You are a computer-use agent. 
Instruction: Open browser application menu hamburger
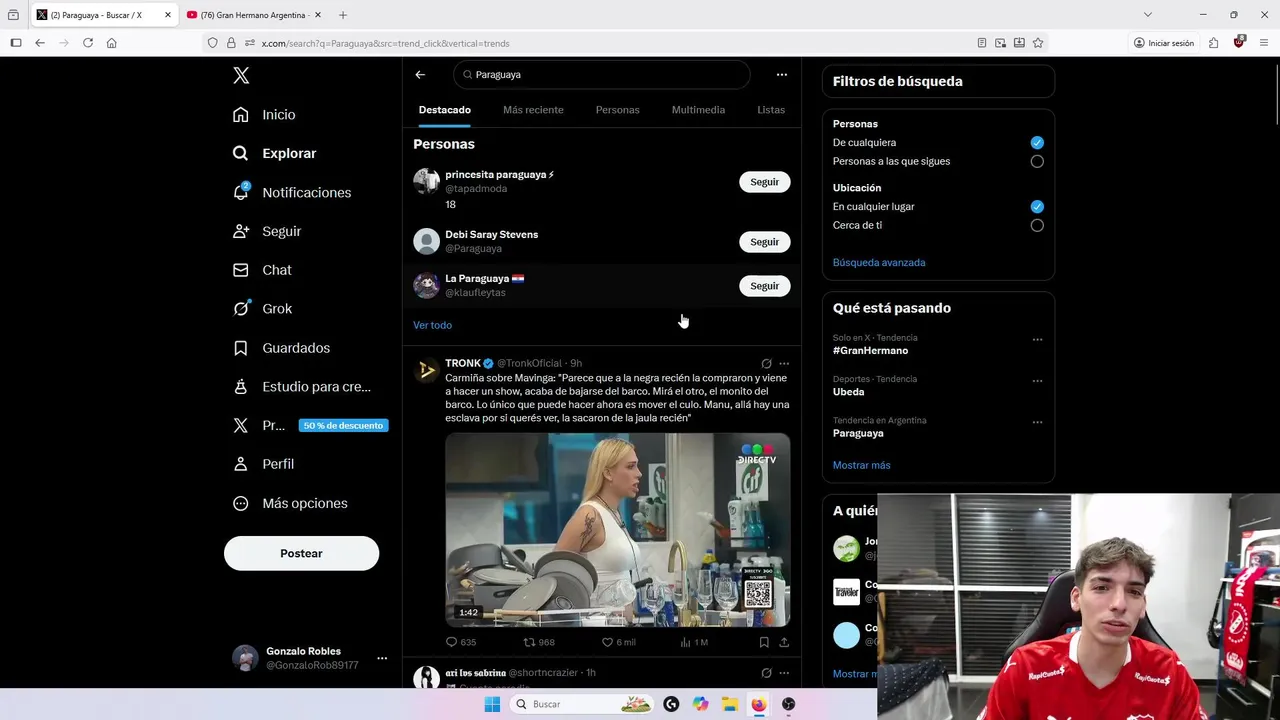(1264, 43)
